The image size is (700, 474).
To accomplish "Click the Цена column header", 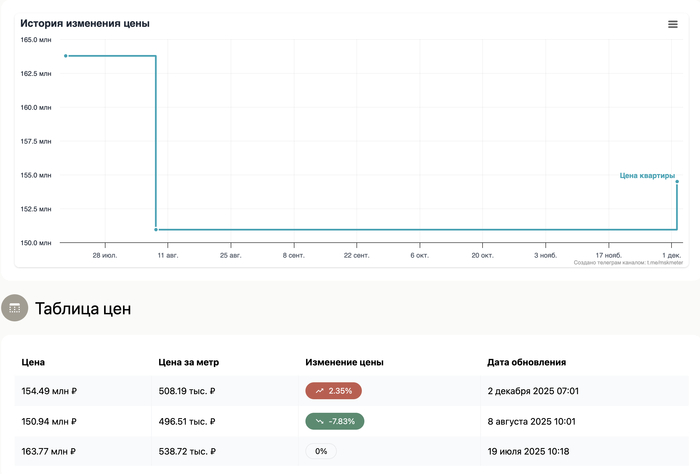I will click(x=33, y=362).
